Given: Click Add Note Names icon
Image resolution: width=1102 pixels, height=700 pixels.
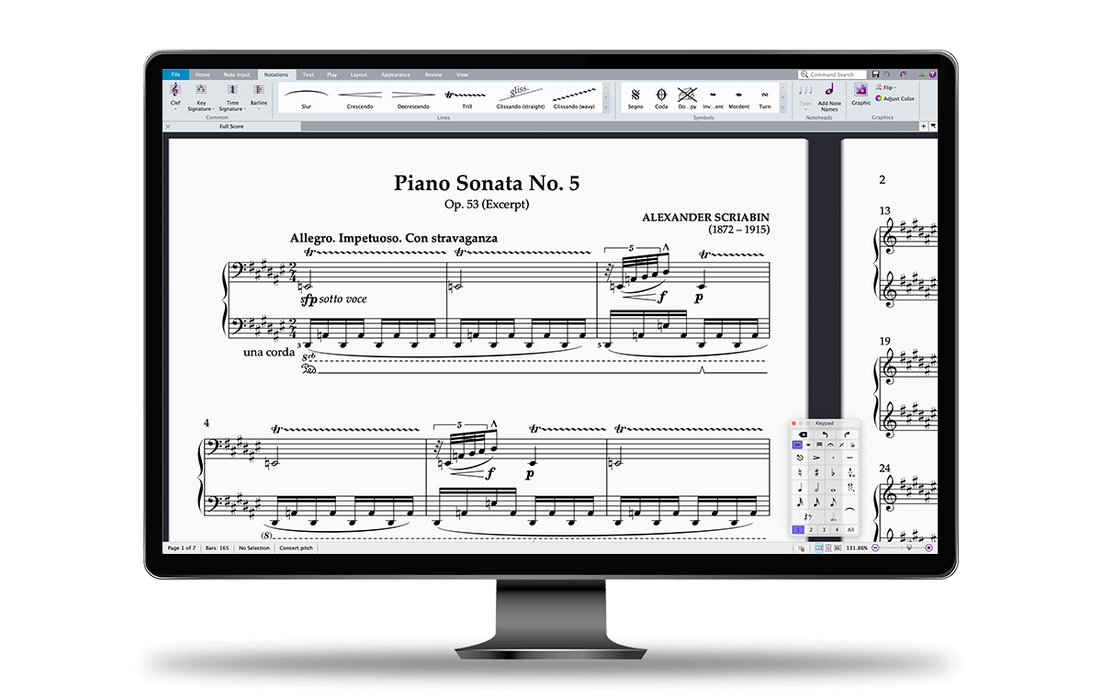Looking at the screenshot, I should [829, 95].
